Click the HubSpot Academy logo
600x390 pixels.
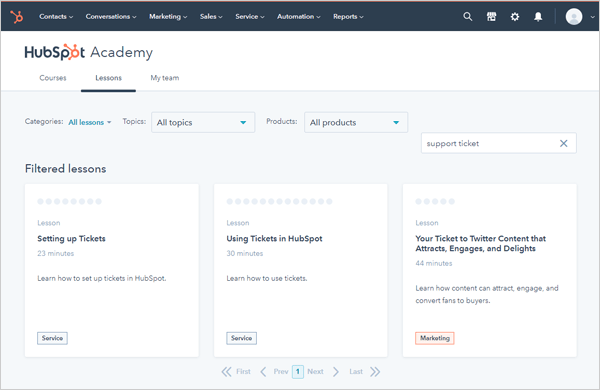click(x=88, y=52)
